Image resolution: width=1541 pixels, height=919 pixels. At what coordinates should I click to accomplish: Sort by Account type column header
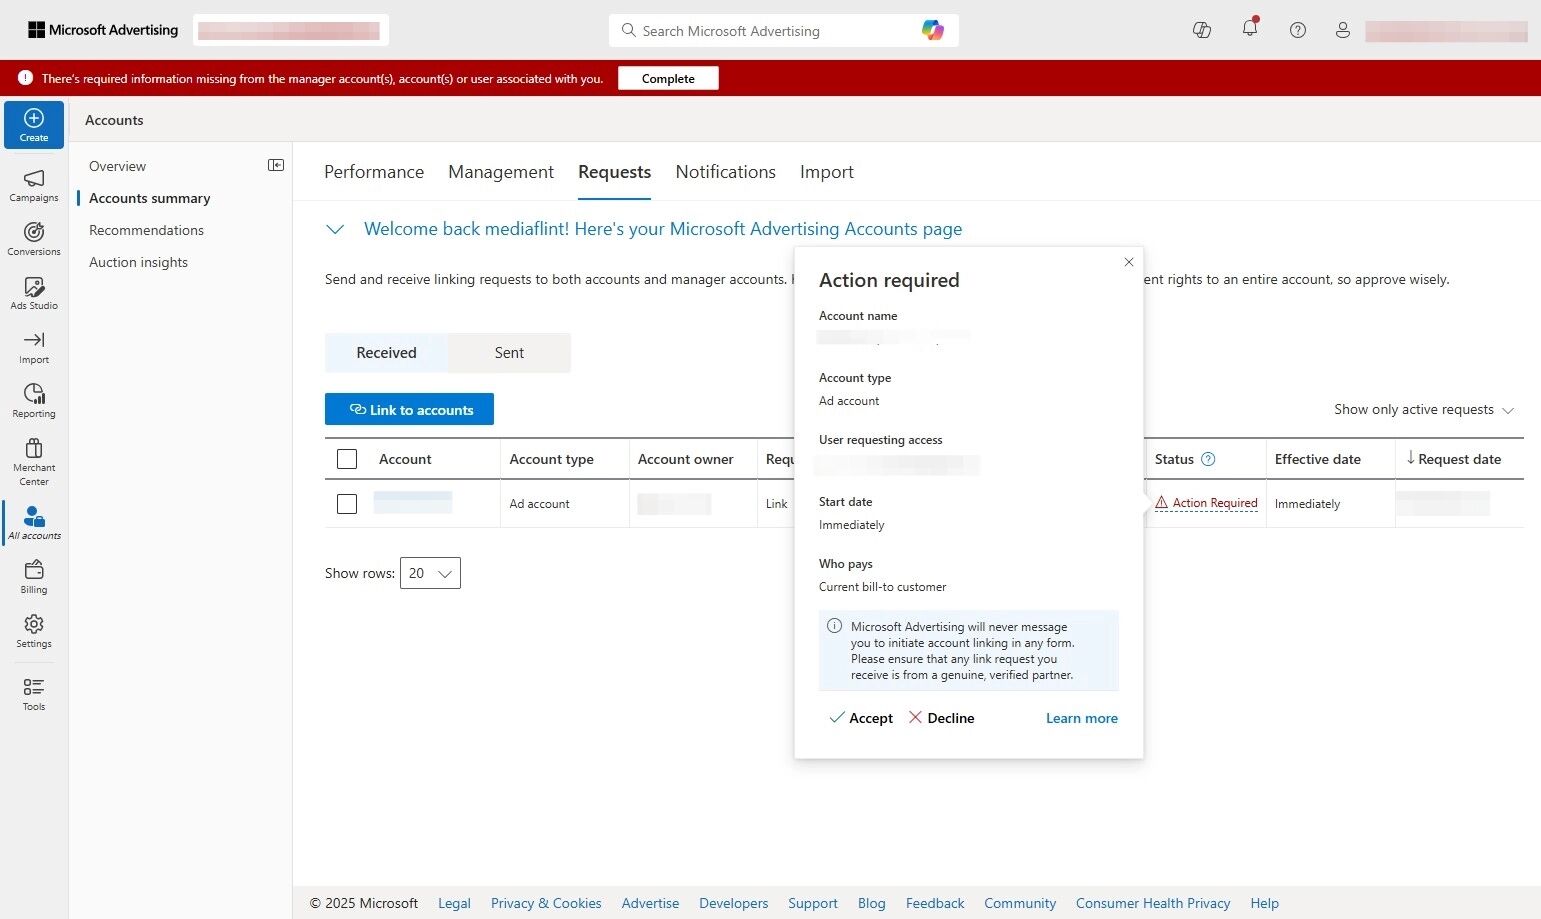pyautogui.click(x=551, y=459)
